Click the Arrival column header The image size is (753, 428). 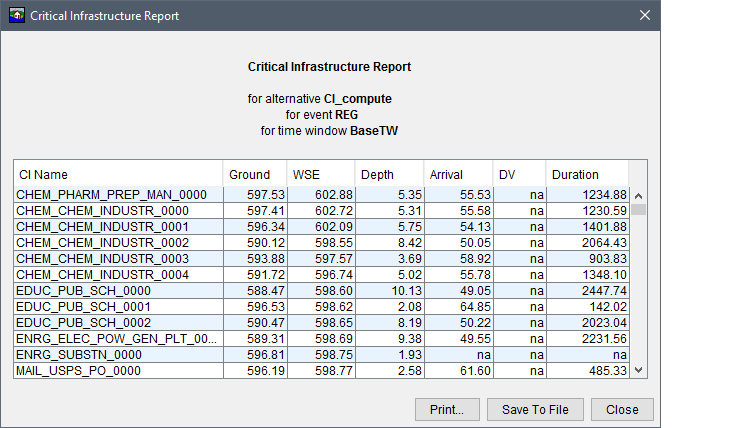(x=458, y=174)
